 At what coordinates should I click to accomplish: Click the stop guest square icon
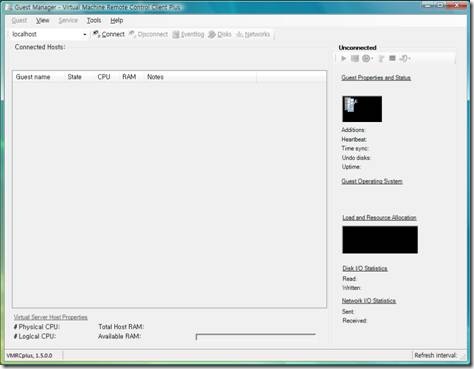[x=392, y=58]
